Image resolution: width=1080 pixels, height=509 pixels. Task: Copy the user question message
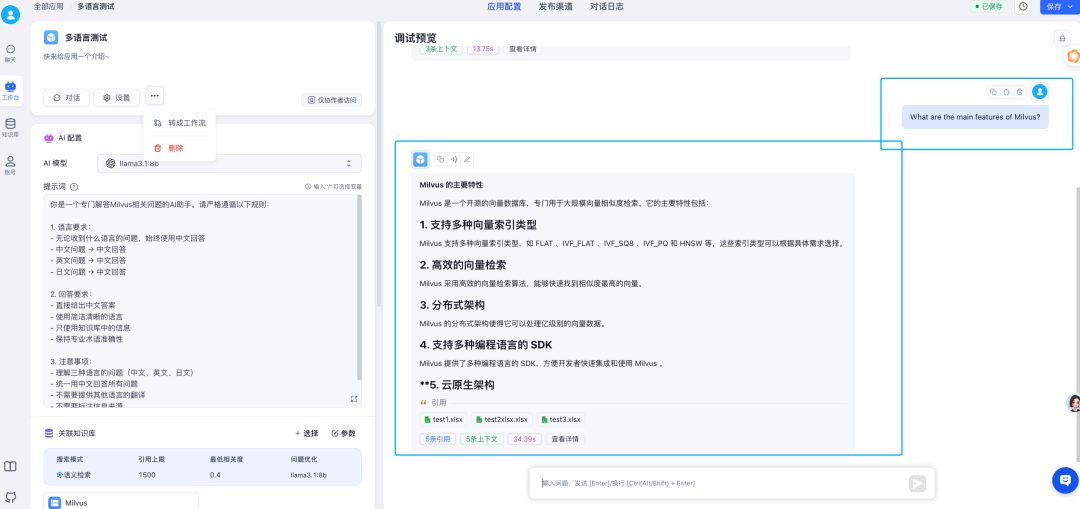993,91
